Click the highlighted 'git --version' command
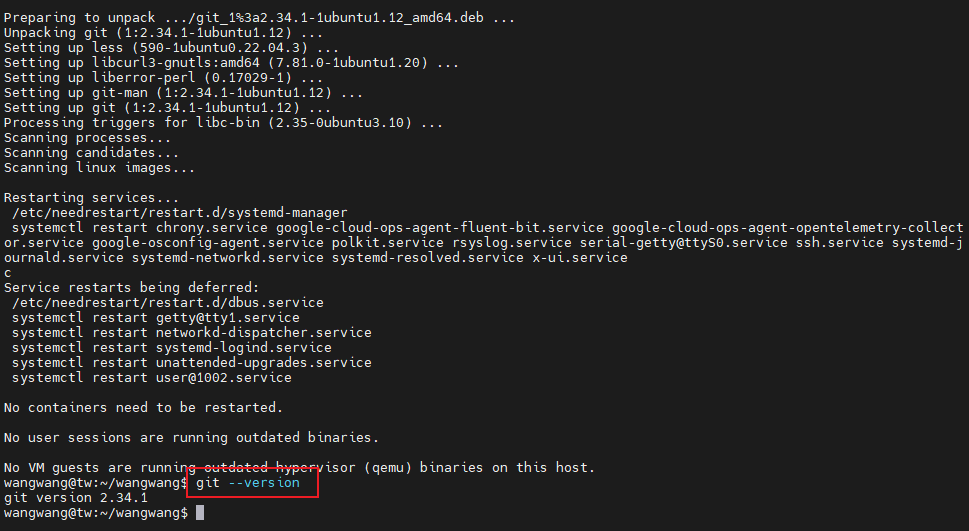The image size is (969, 531). click(248, 483)
